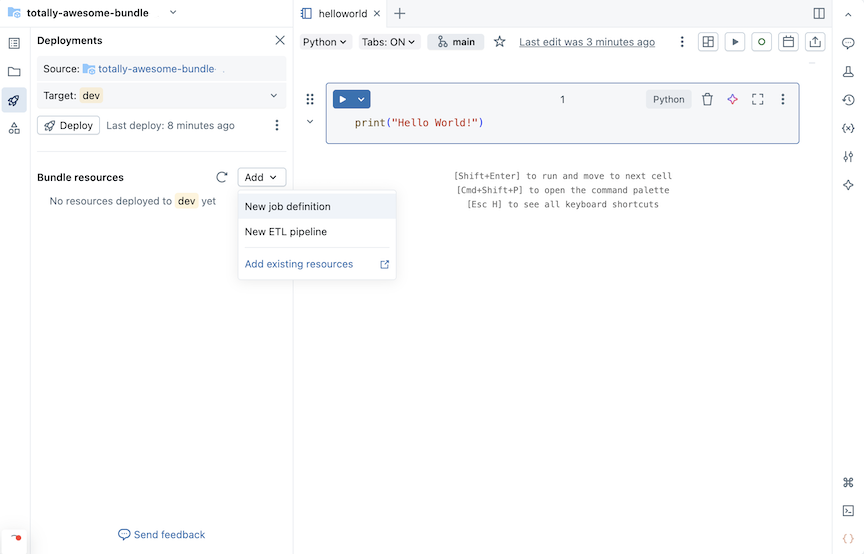Open the comments panel icon

[x=848, y=43]
